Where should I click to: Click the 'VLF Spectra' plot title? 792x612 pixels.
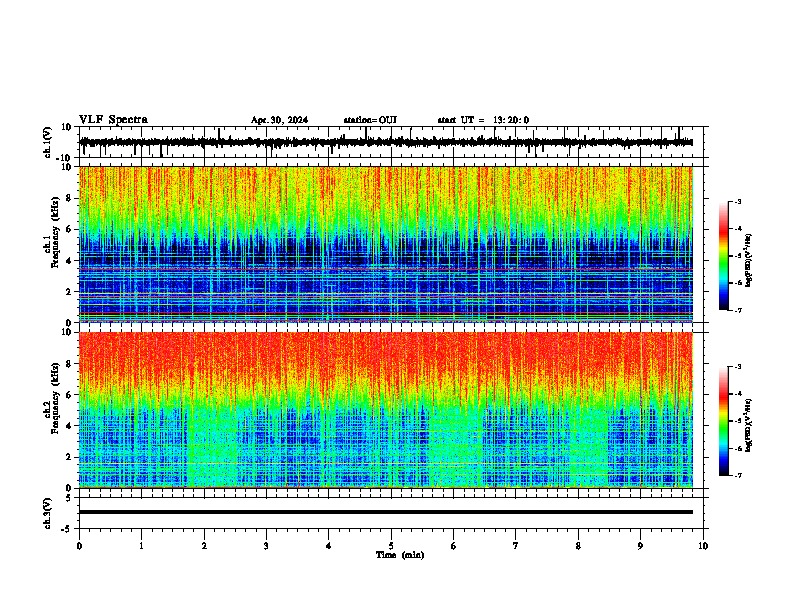(x=113, y=120)
